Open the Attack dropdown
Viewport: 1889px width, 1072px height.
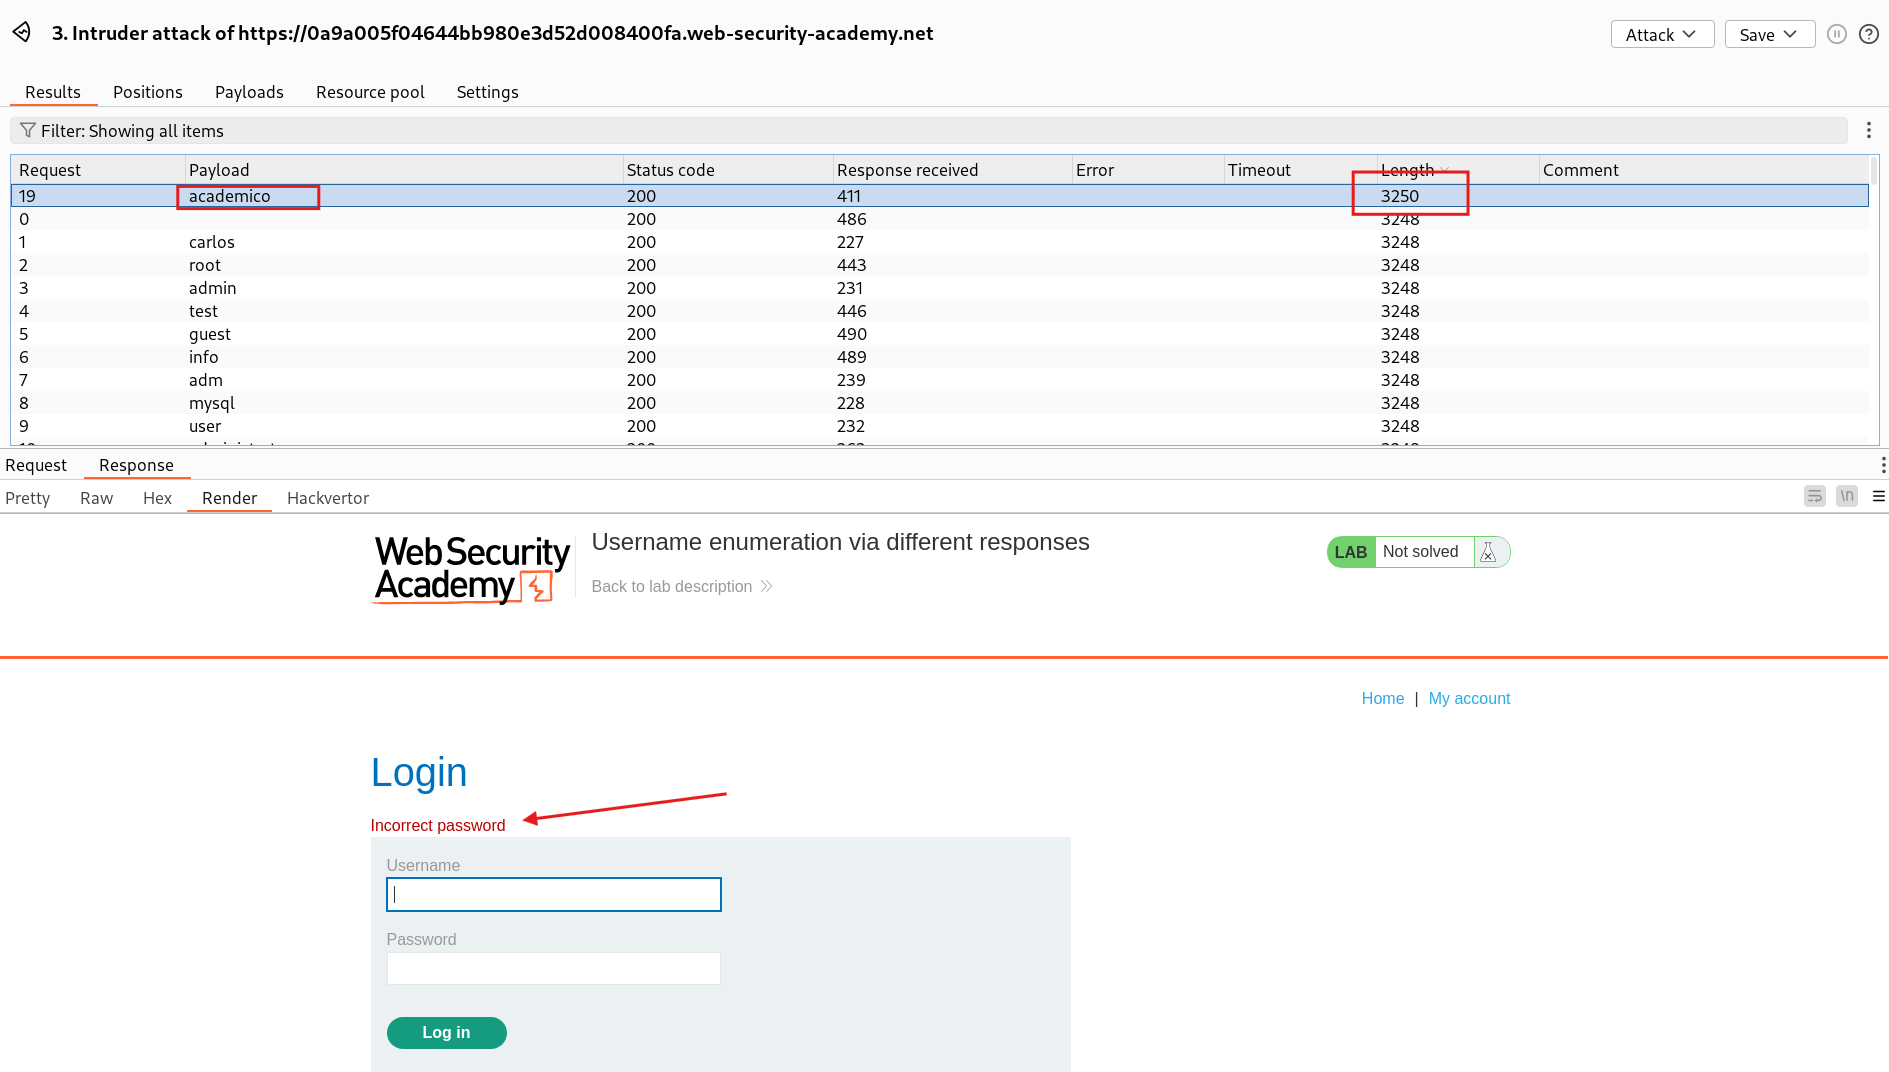pyautogui.click(x=1661, y=33)
